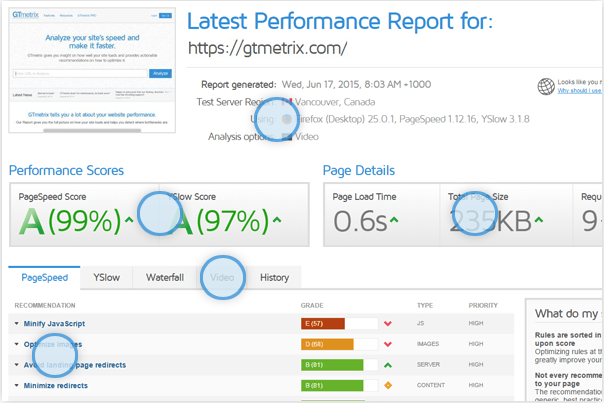Image resolution: width=604 pixels, height=403 pixels.
Task: Click the E (57) red grade bar
Action: point(323,324)
